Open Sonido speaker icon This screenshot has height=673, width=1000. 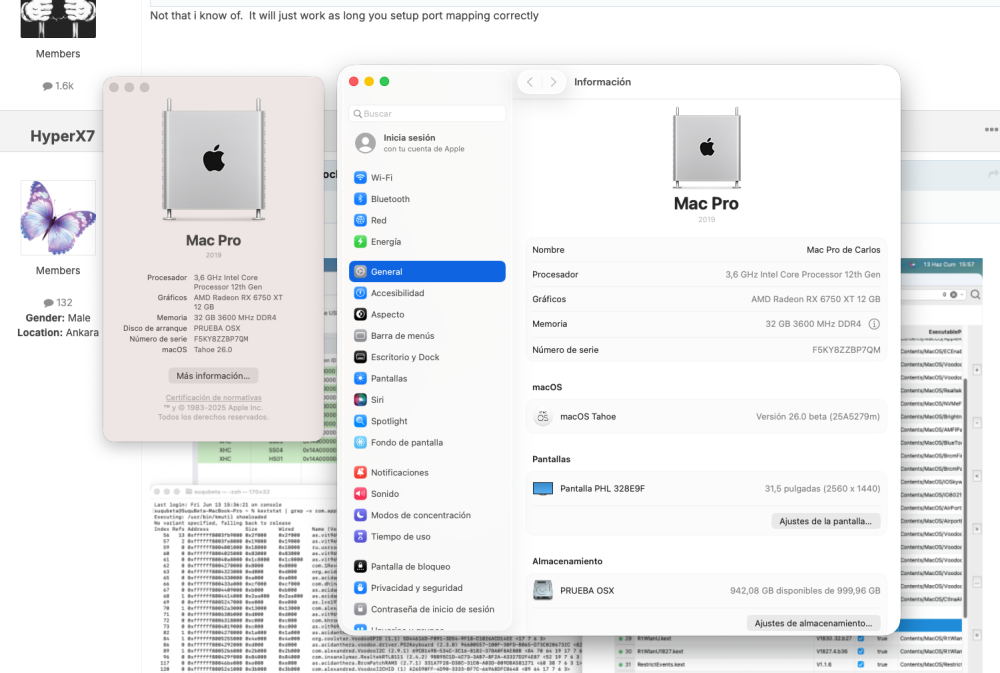pyautogui.click(x=360, y=494)
